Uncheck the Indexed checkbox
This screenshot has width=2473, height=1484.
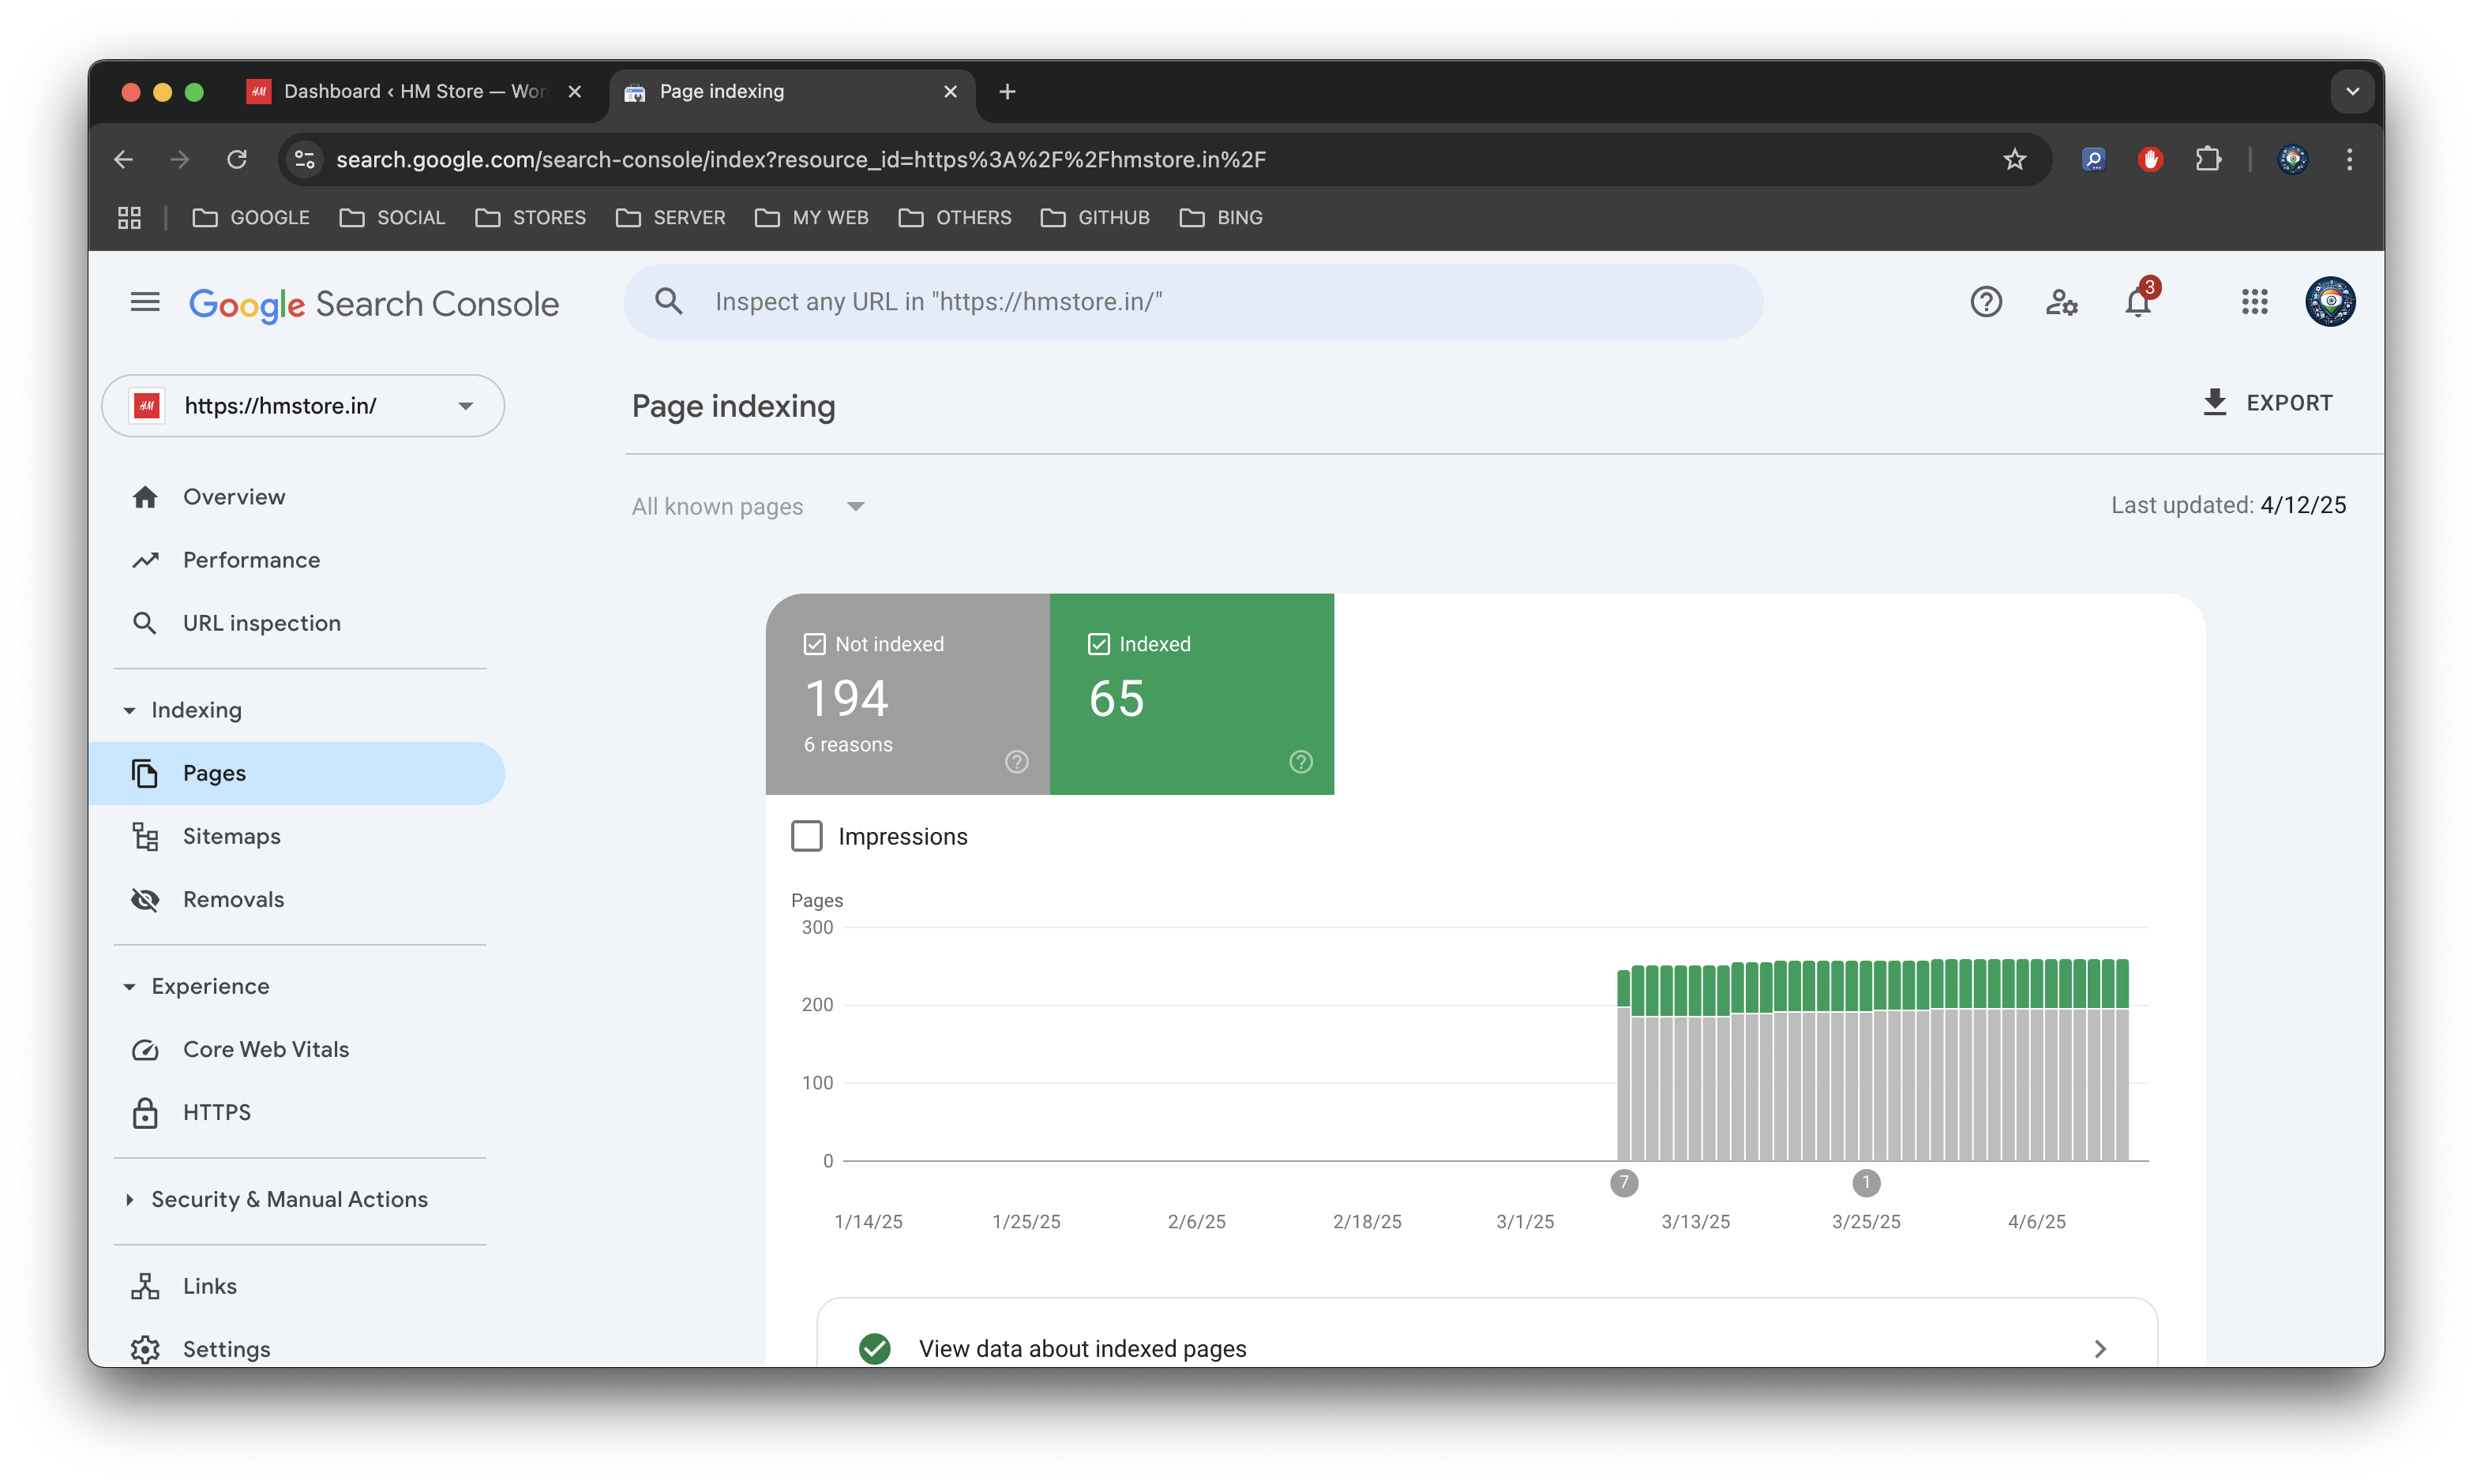[1098, 644]
